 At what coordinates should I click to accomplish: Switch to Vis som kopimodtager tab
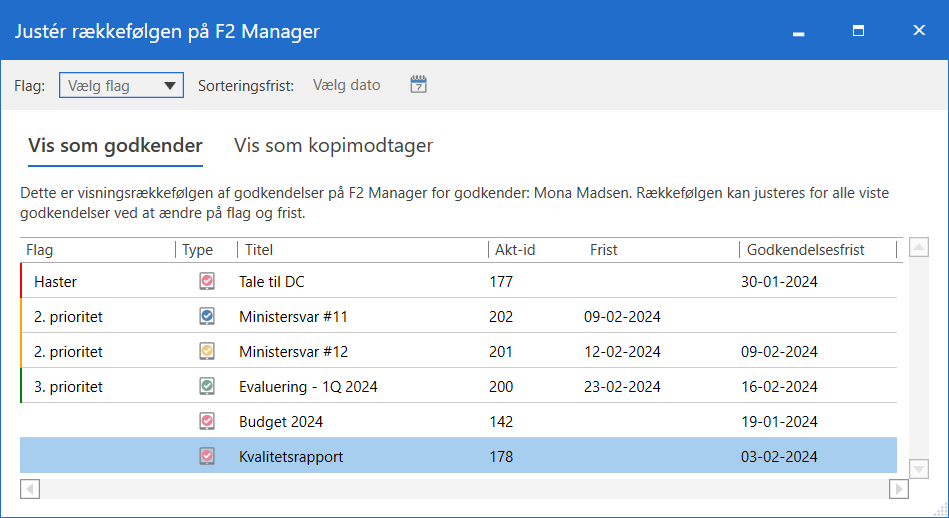[333, 145]
